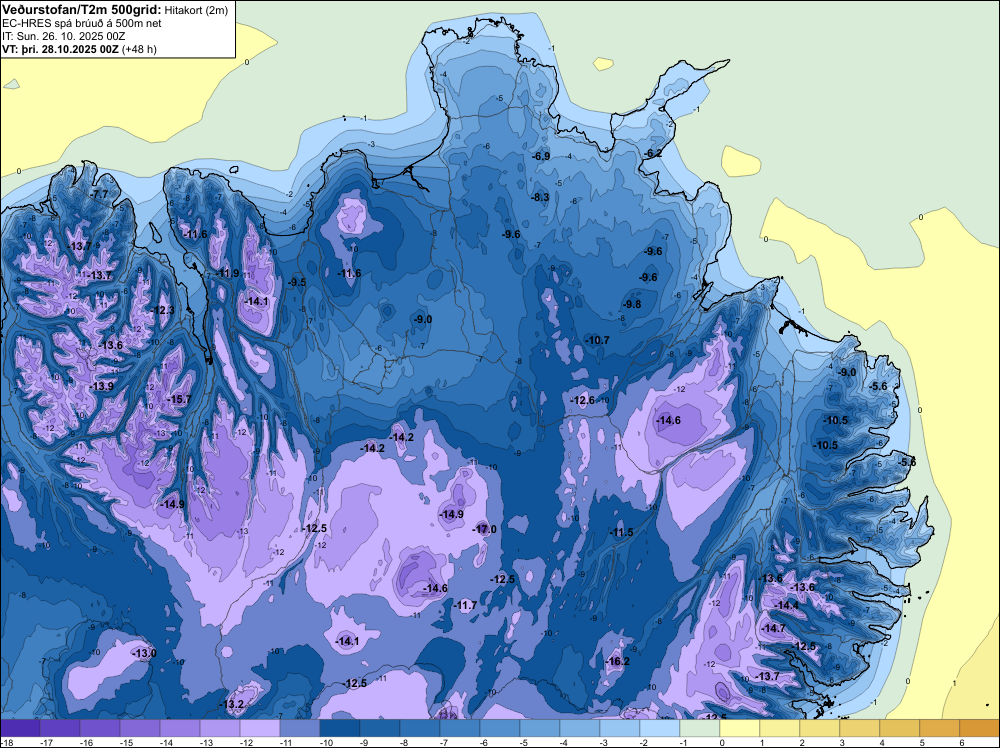Click the -12 tick label on the color scale
Screen dimensions: 1000x748
tap(246, 742)
